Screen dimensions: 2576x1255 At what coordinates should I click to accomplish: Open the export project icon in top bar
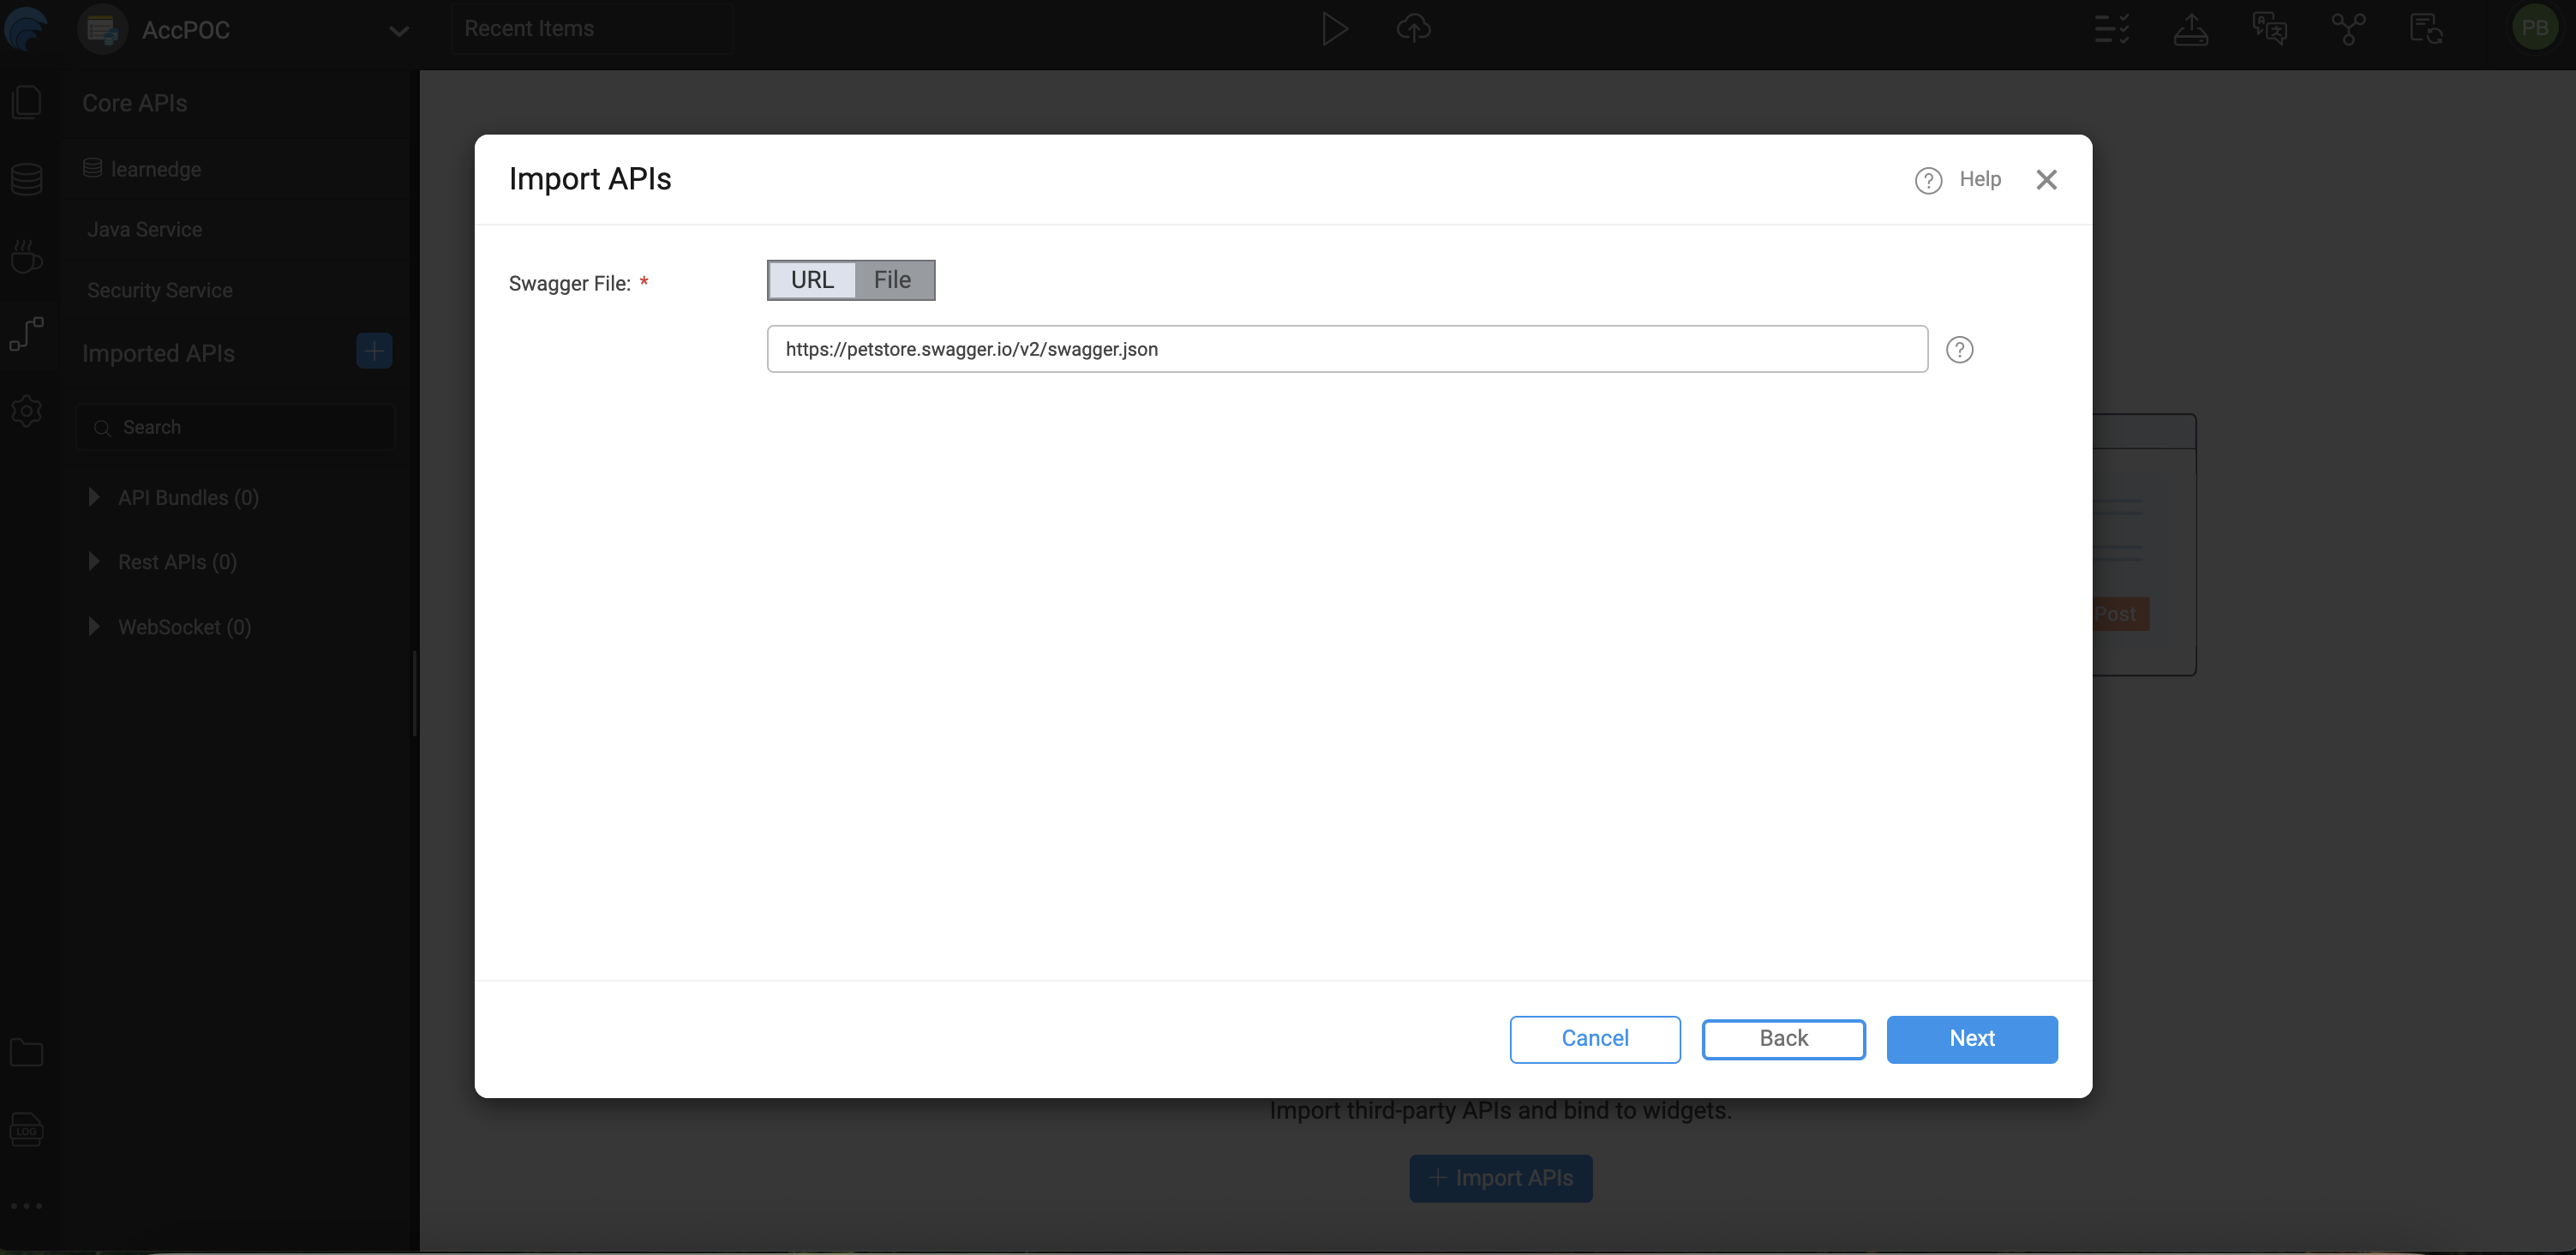[2190, 29]
